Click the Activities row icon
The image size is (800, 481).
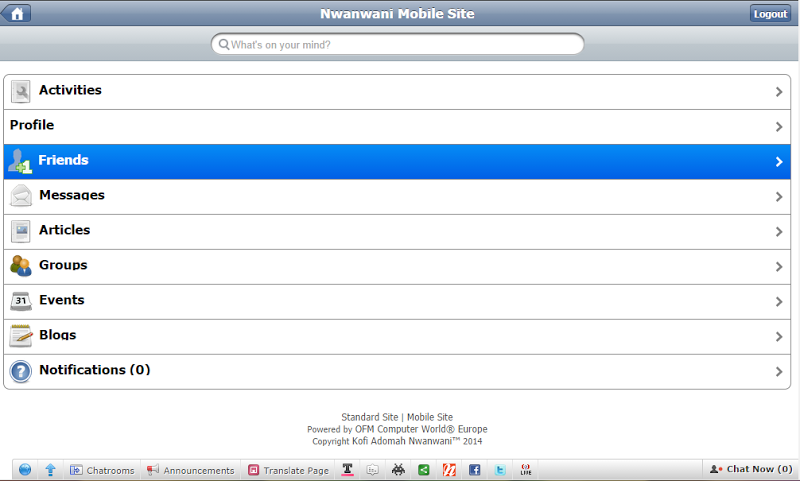pyautogui.click(x=21, y=92)
